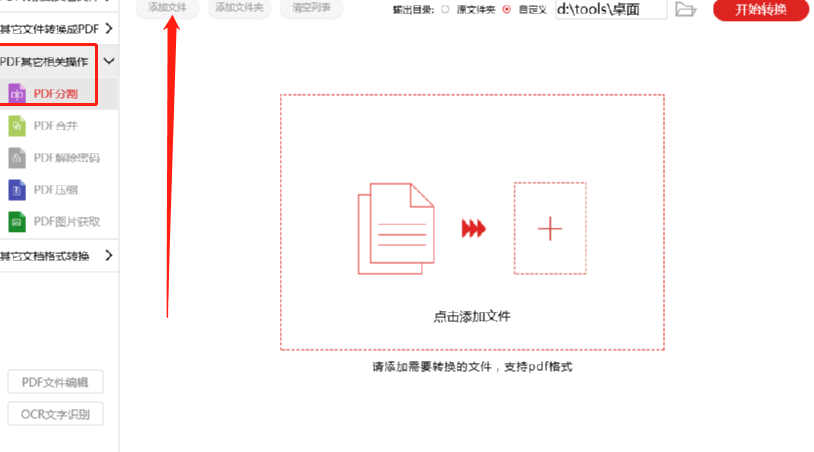
Task: Click the PDF解除密码 lock icon
Action: coord(17,158)
